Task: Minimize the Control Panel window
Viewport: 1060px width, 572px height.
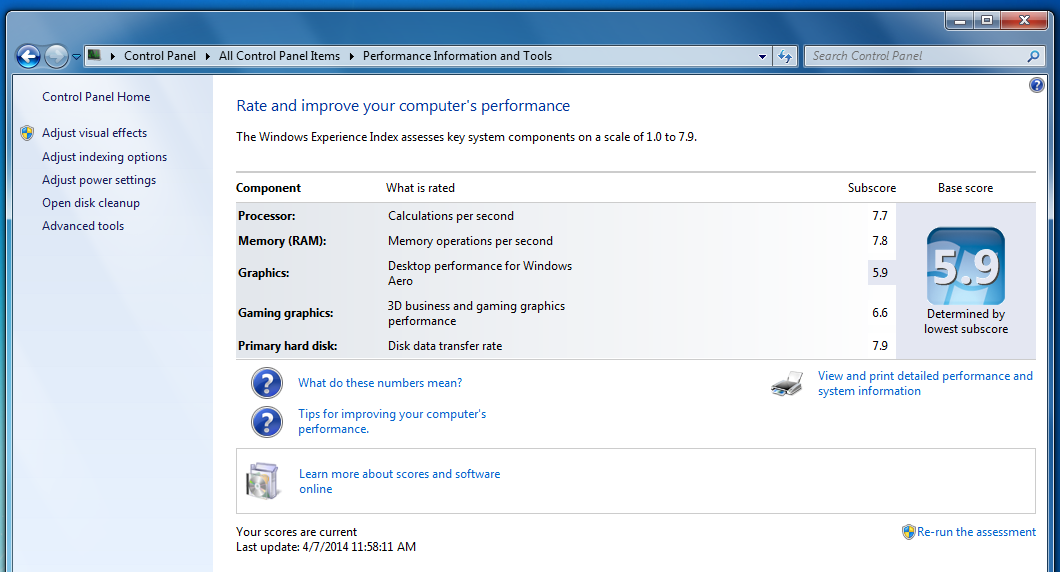Action: pos(959,20)
